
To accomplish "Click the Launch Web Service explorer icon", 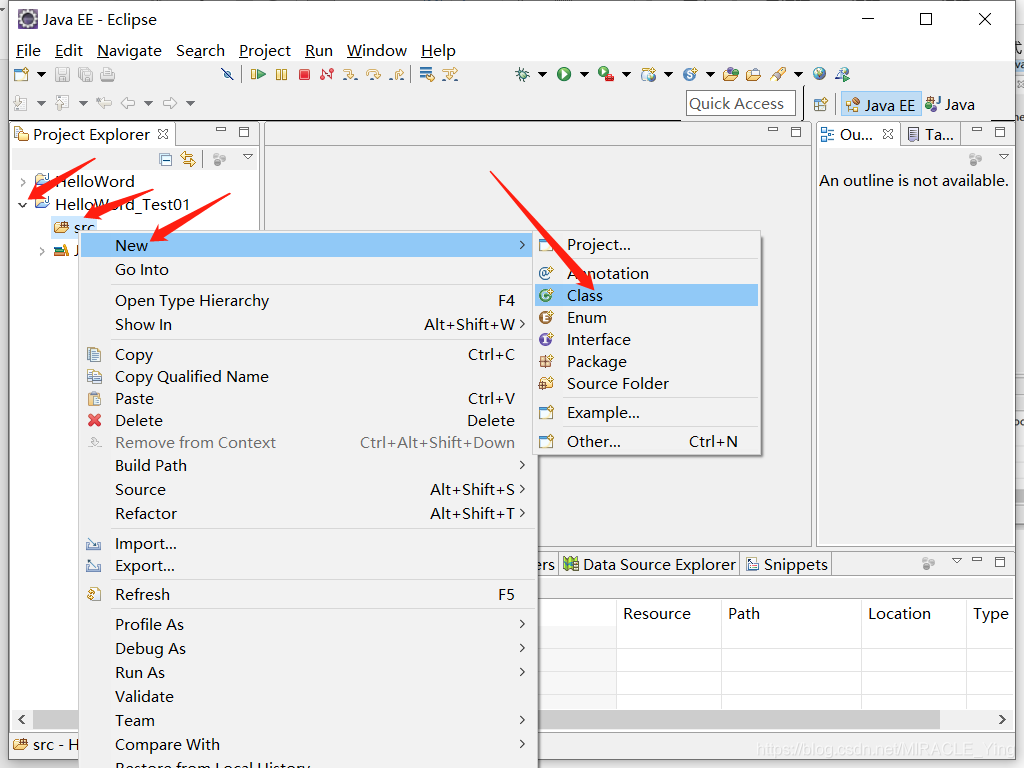I will click(842, 74).
